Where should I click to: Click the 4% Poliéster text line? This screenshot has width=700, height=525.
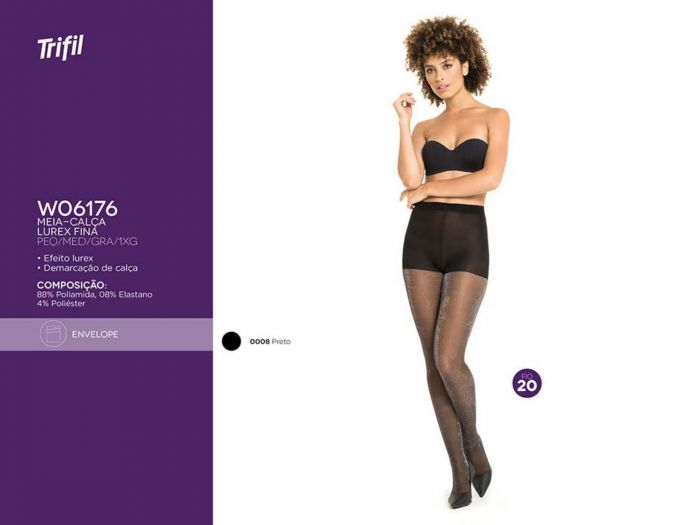[x=61, y=304]
